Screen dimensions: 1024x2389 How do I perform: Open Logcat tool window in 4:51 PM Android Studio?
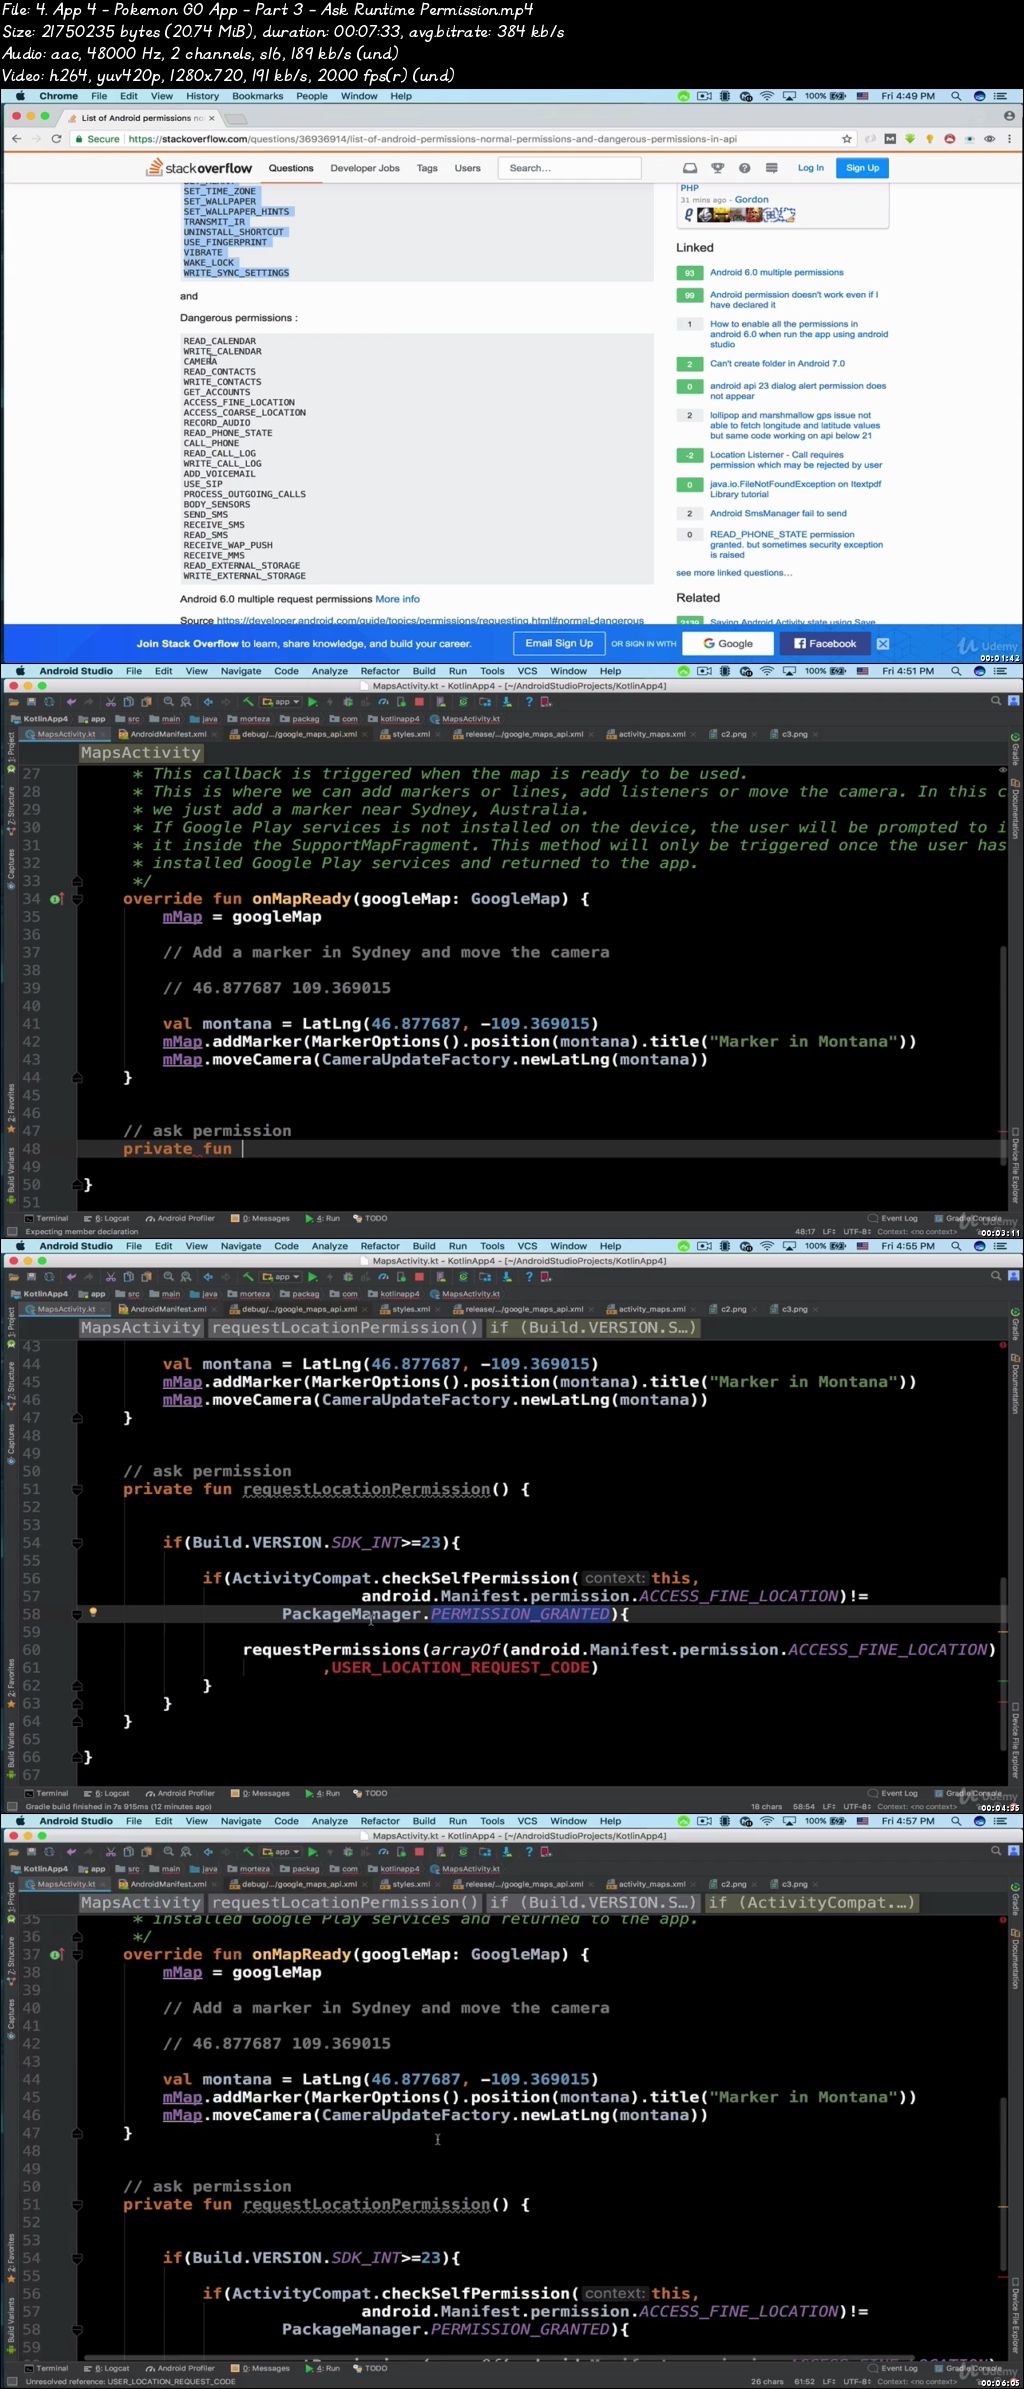(x=107, y=1218)
